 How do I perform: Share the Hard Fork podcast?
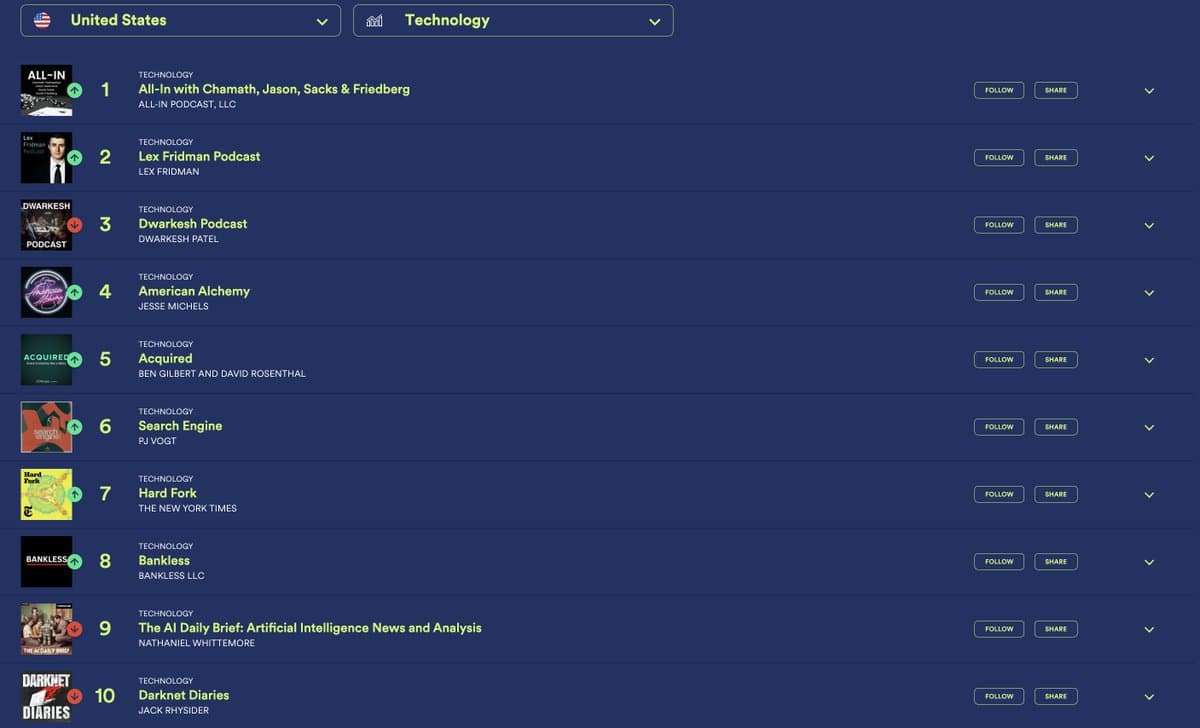1055,494
